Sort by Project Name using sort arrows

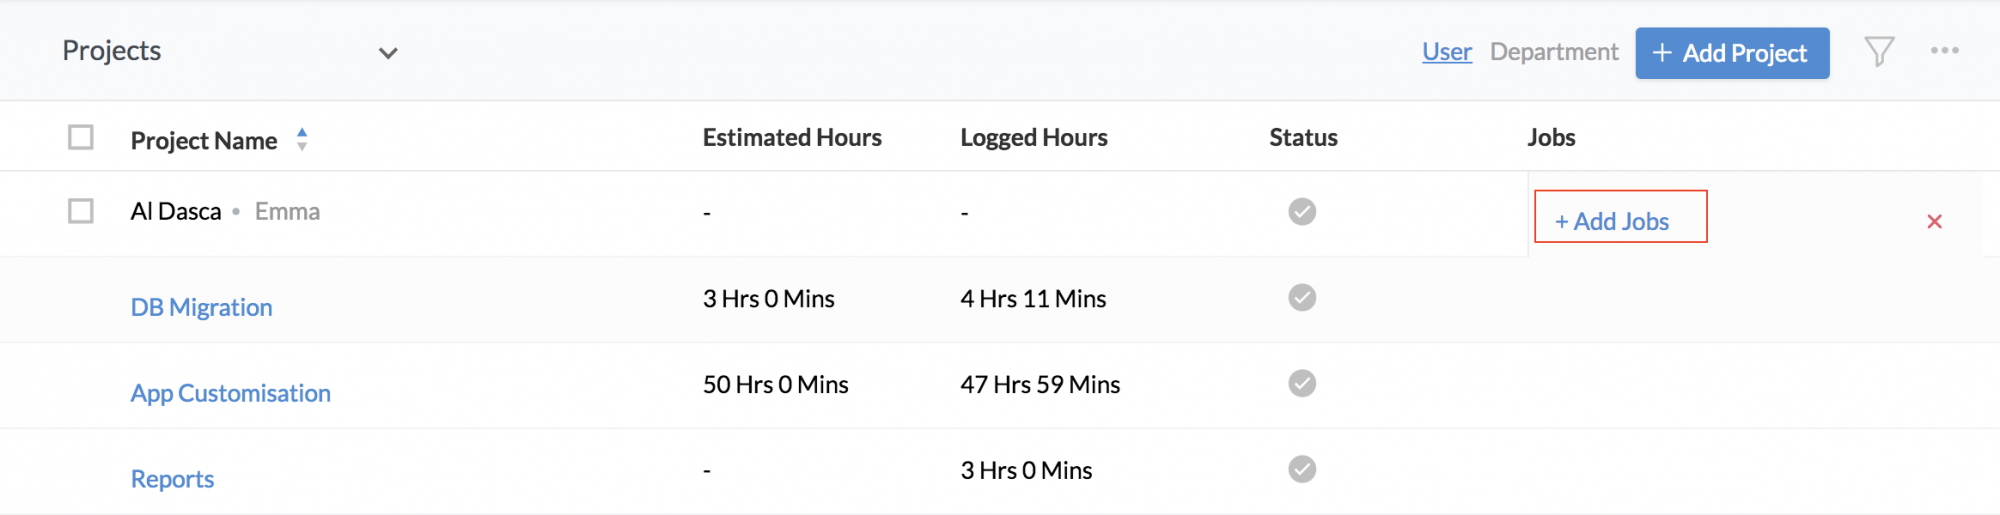coord(302,139)
